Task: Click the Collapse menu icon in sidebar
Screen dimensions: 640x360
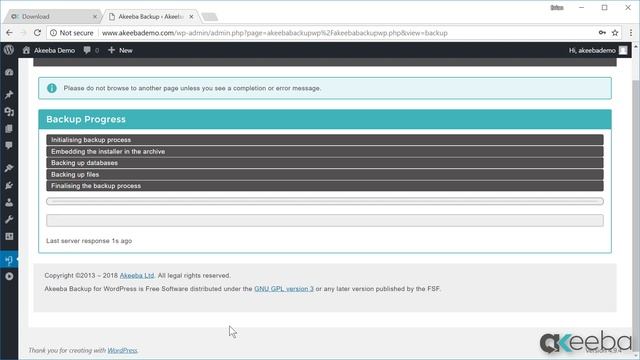Action: pos(9,277)
